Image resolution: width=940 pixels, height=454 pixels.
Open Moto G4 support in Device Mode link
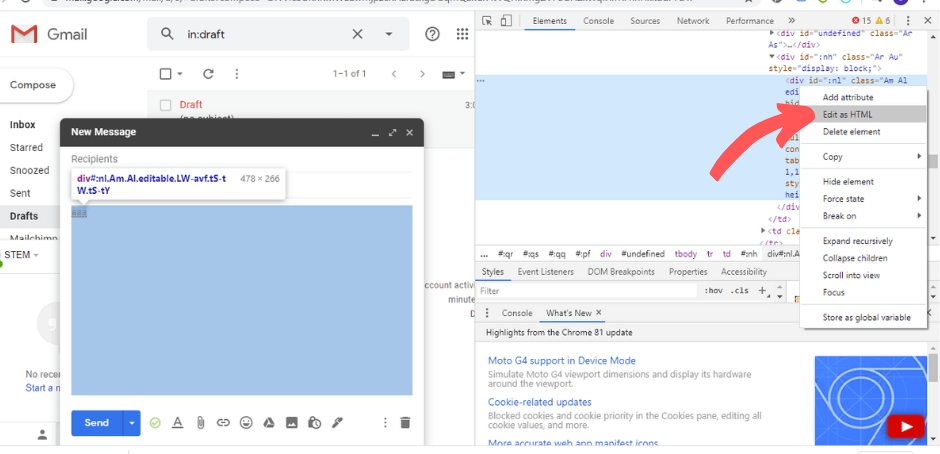[562, 361]
